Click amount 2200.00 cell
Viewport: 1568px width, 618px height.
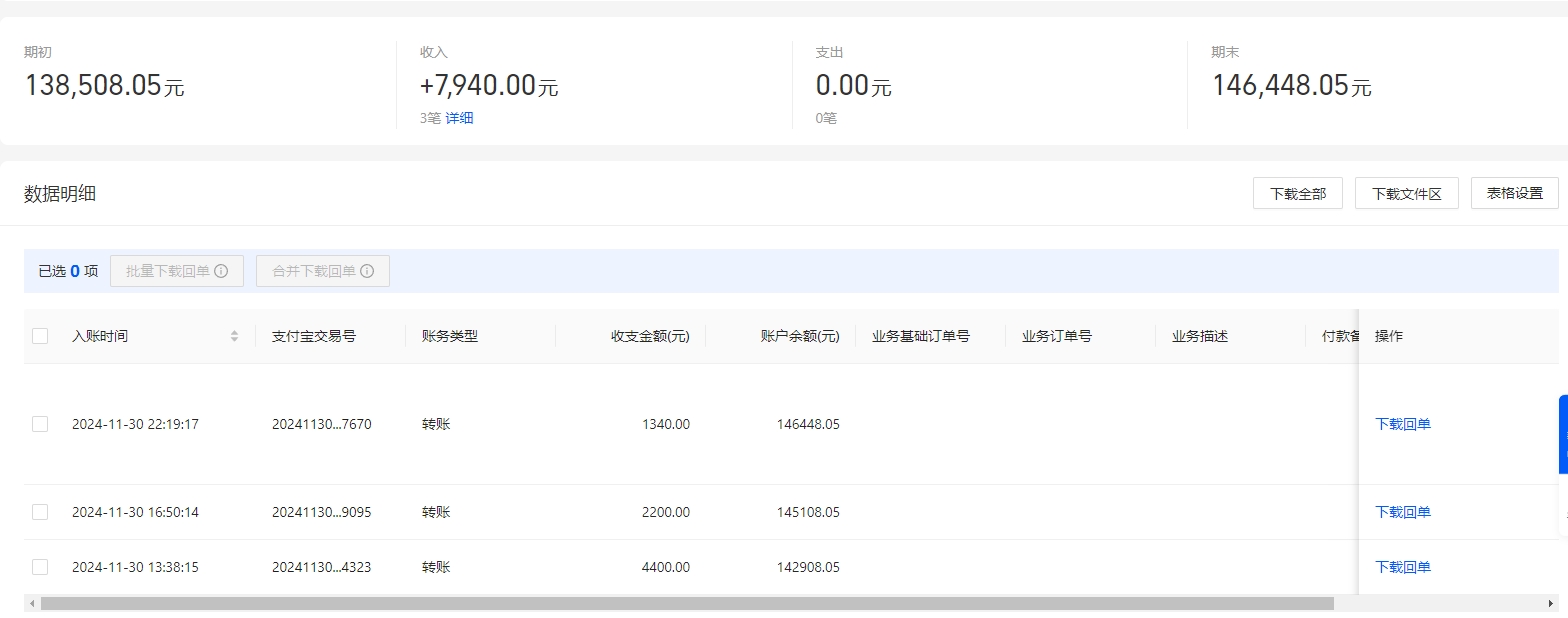pos(666,512)
